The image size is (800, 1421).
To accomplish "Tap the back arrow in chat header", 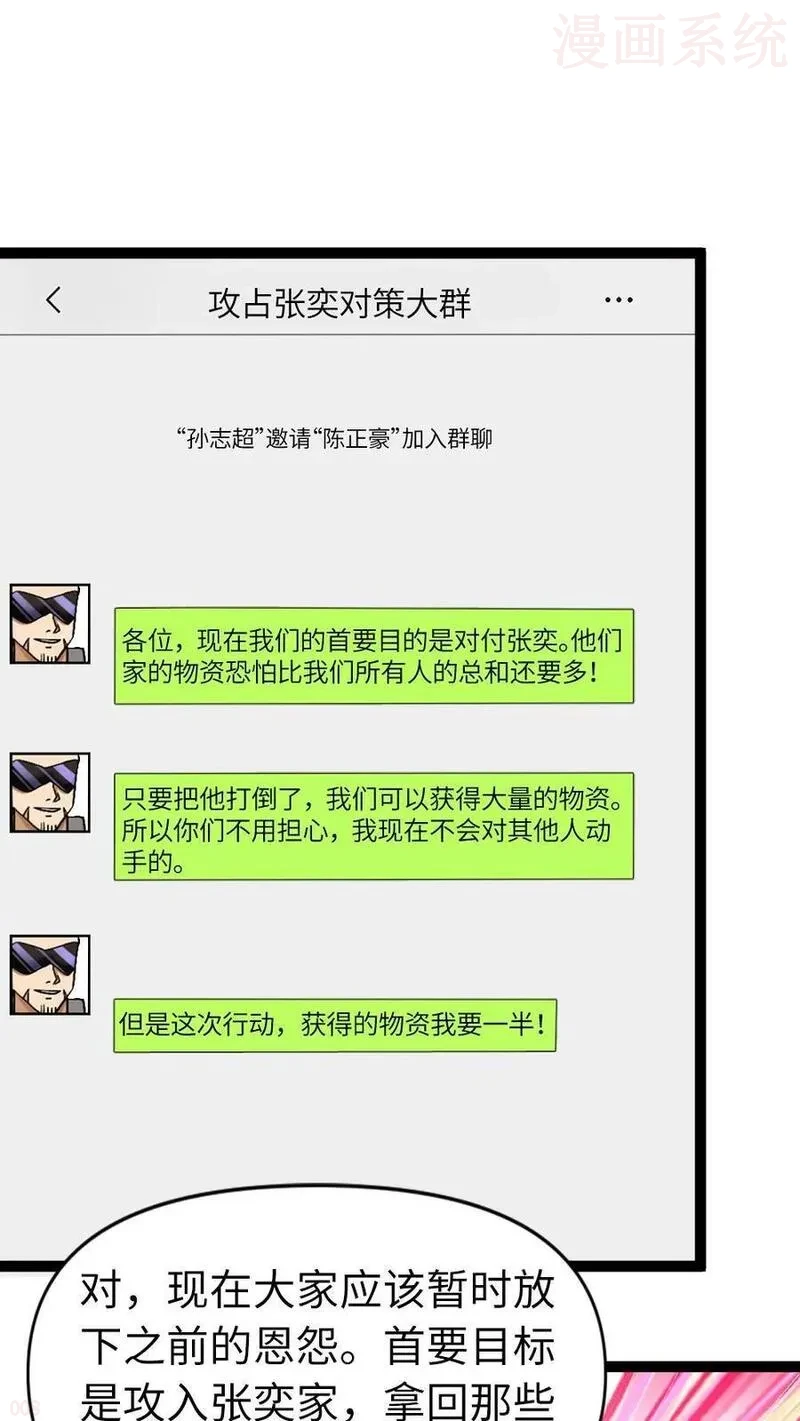I will click(x=54, y=300).
